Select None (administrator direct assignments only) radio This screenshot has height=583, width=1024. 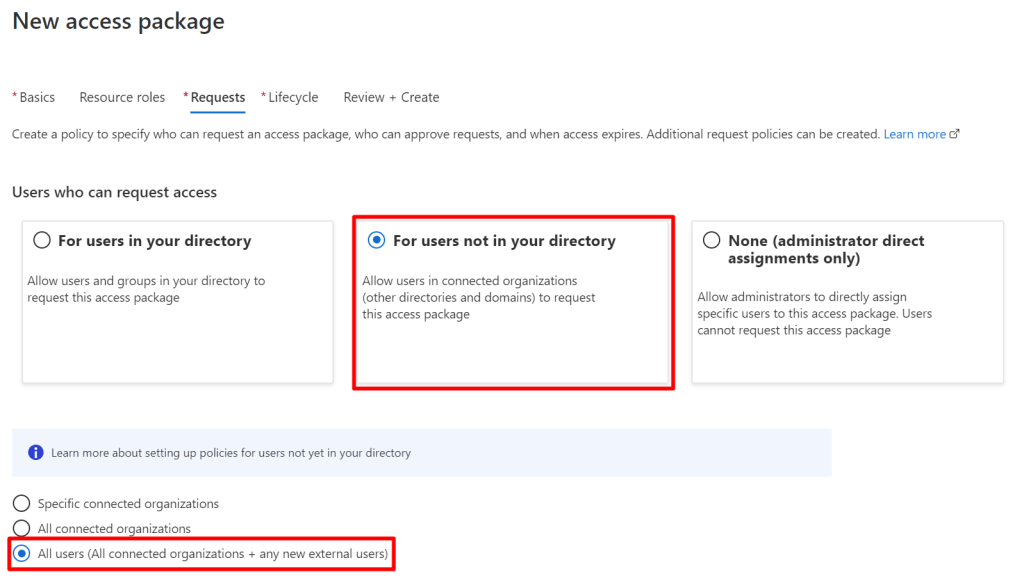[x=711, y=240]
